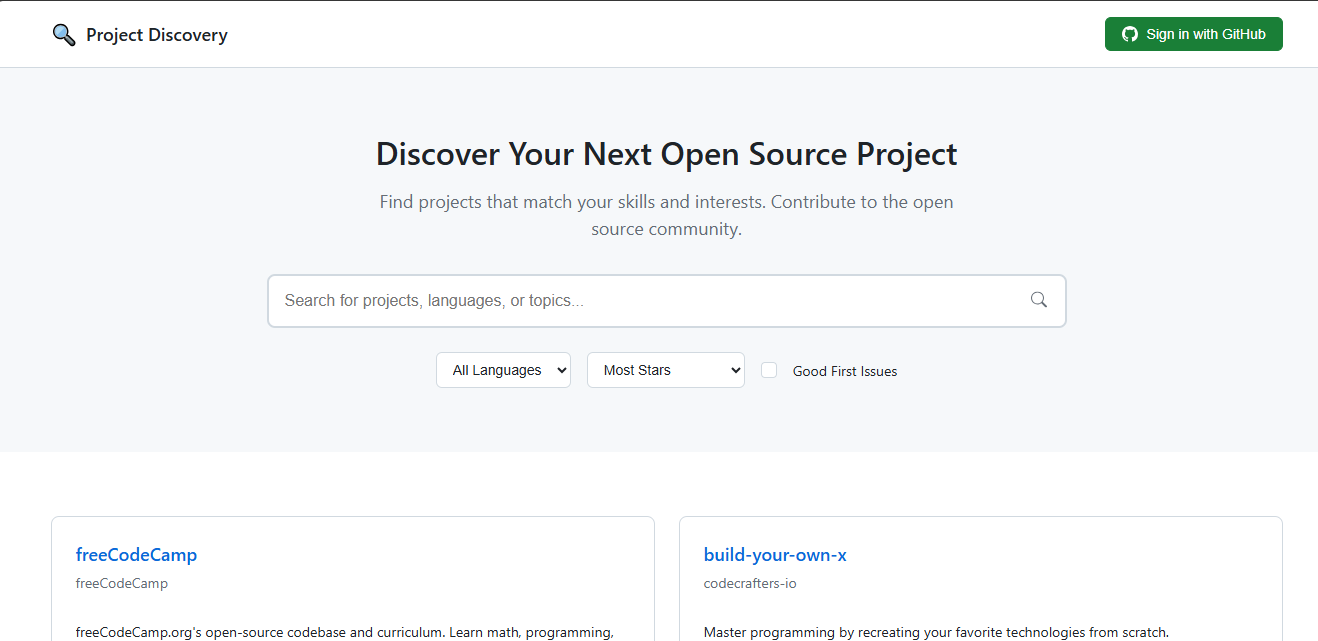The height and width of the screenshot is (641, 1318).
Task: Click the freeCodeCamp owner name text
Action: [122, 583]
